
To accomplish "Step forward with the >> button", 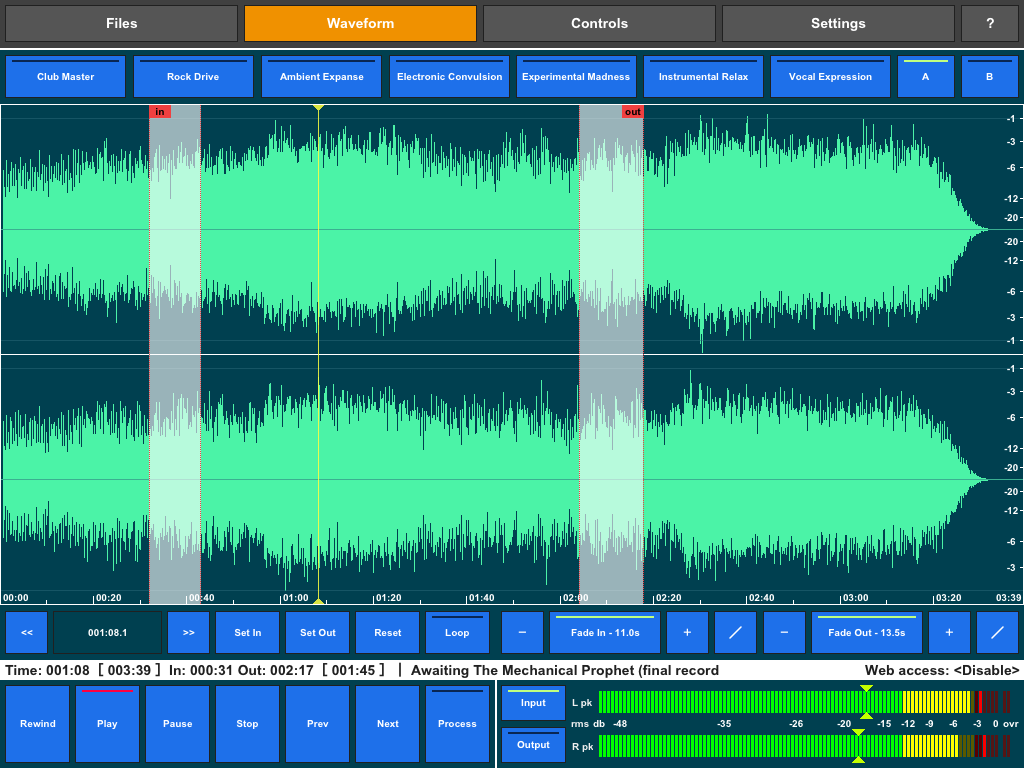I will (x=188, y=633).
